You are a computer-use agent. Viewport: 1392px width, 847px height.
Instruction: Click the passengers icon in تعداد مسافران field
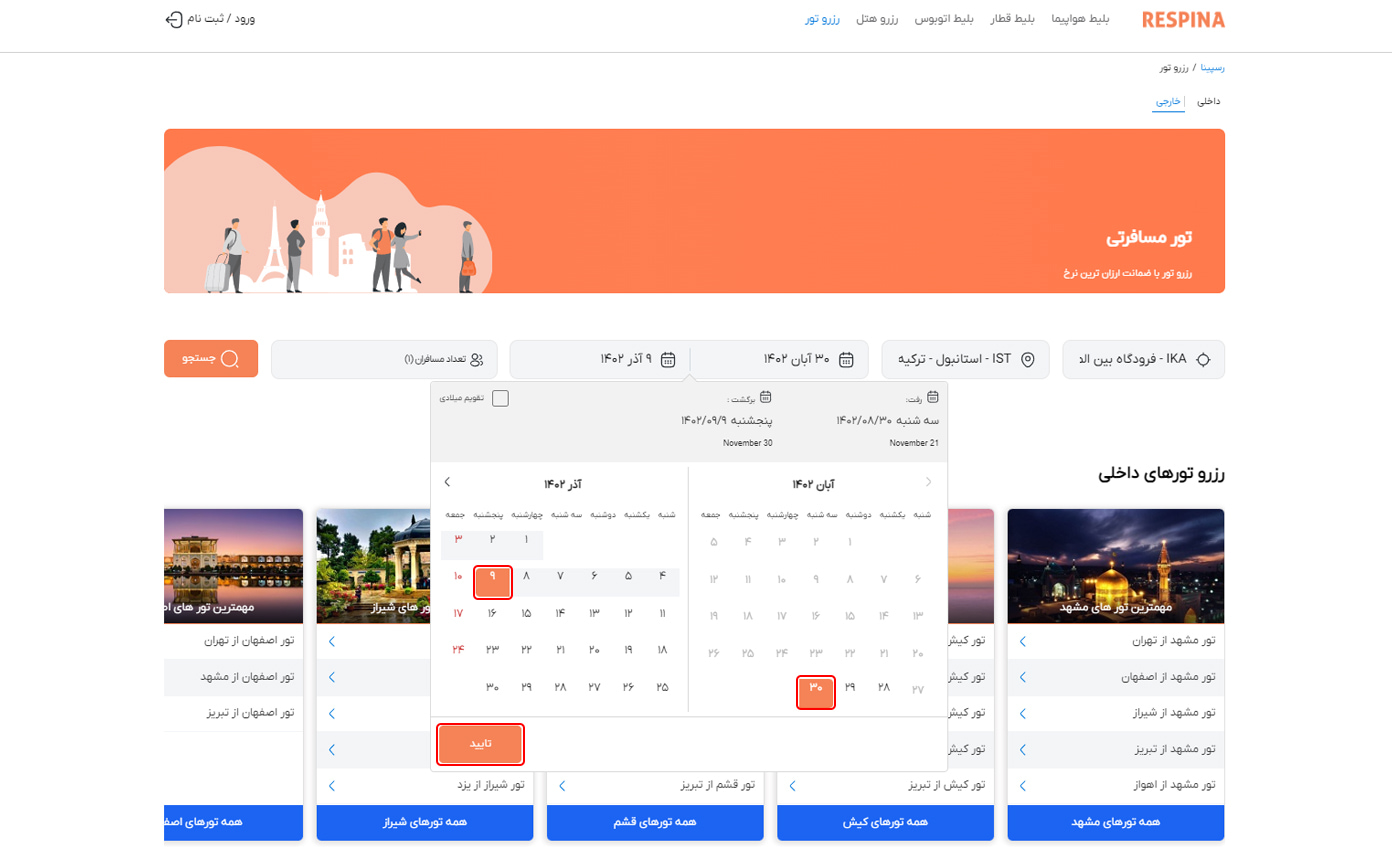point(477,360)
